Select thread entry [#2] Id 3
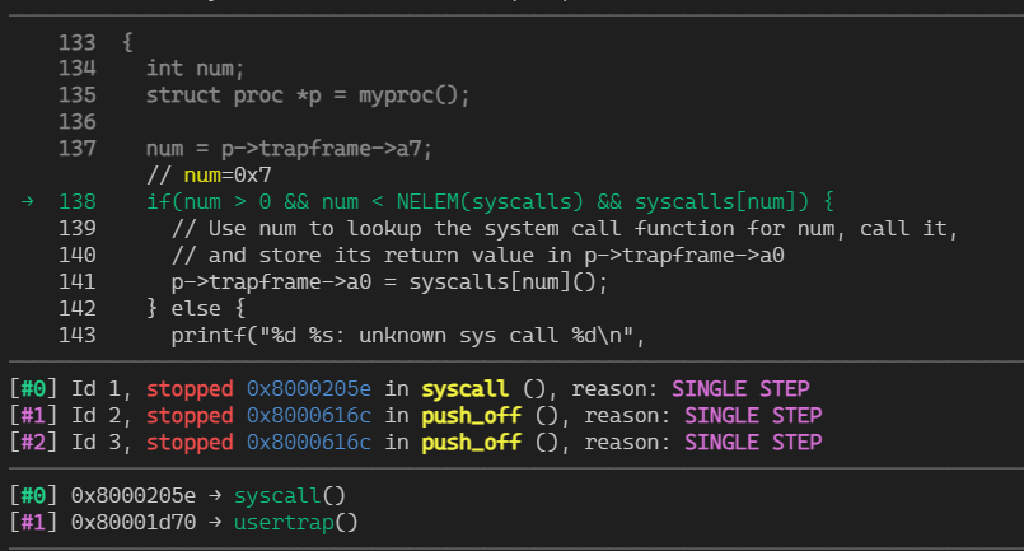Viewport: 1024px width, 551px height. coord(416,443)
